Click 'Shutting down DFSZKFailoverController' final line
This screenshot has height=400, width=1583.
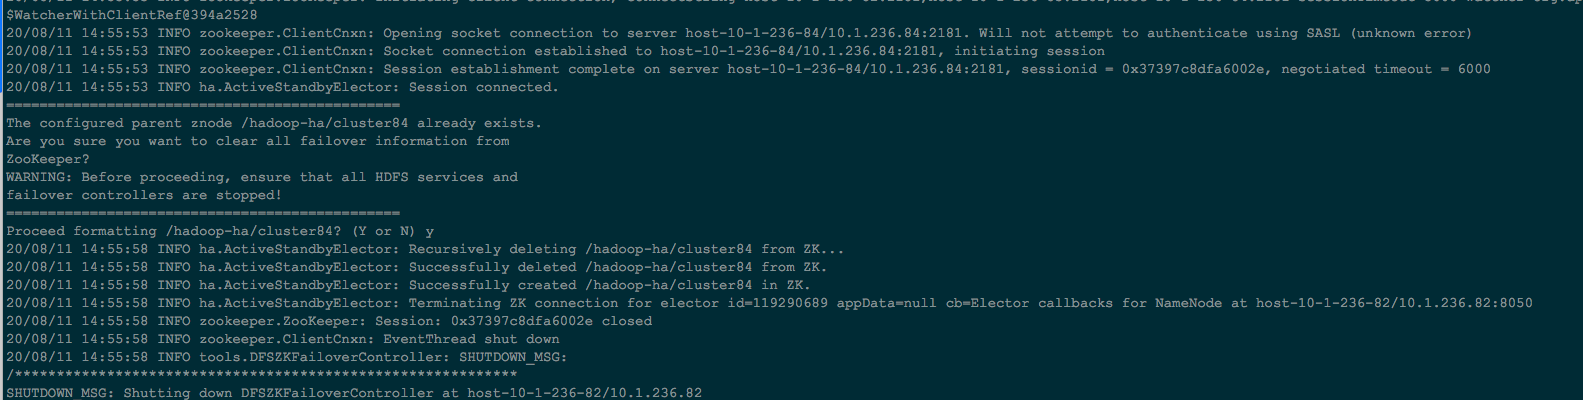pos(354,393)
